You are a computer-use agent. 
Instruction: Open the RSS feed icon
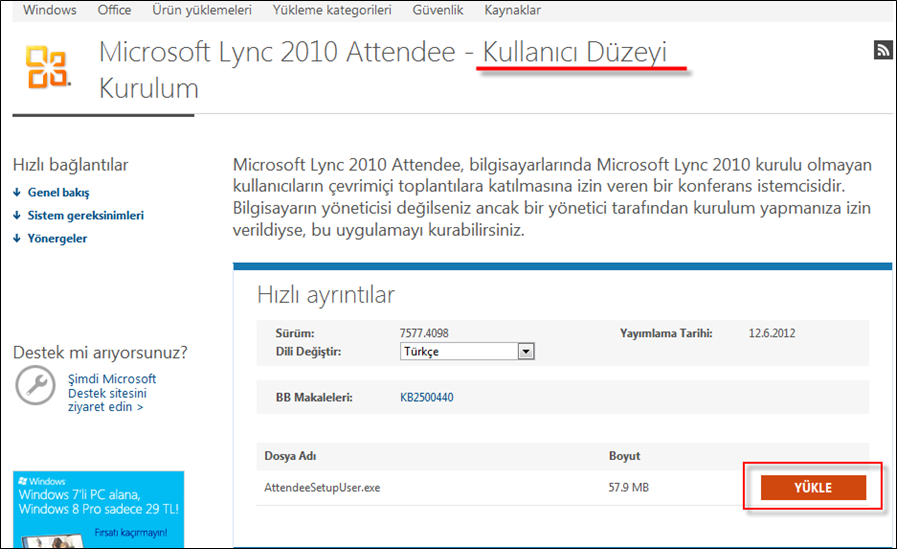(883, 50)
